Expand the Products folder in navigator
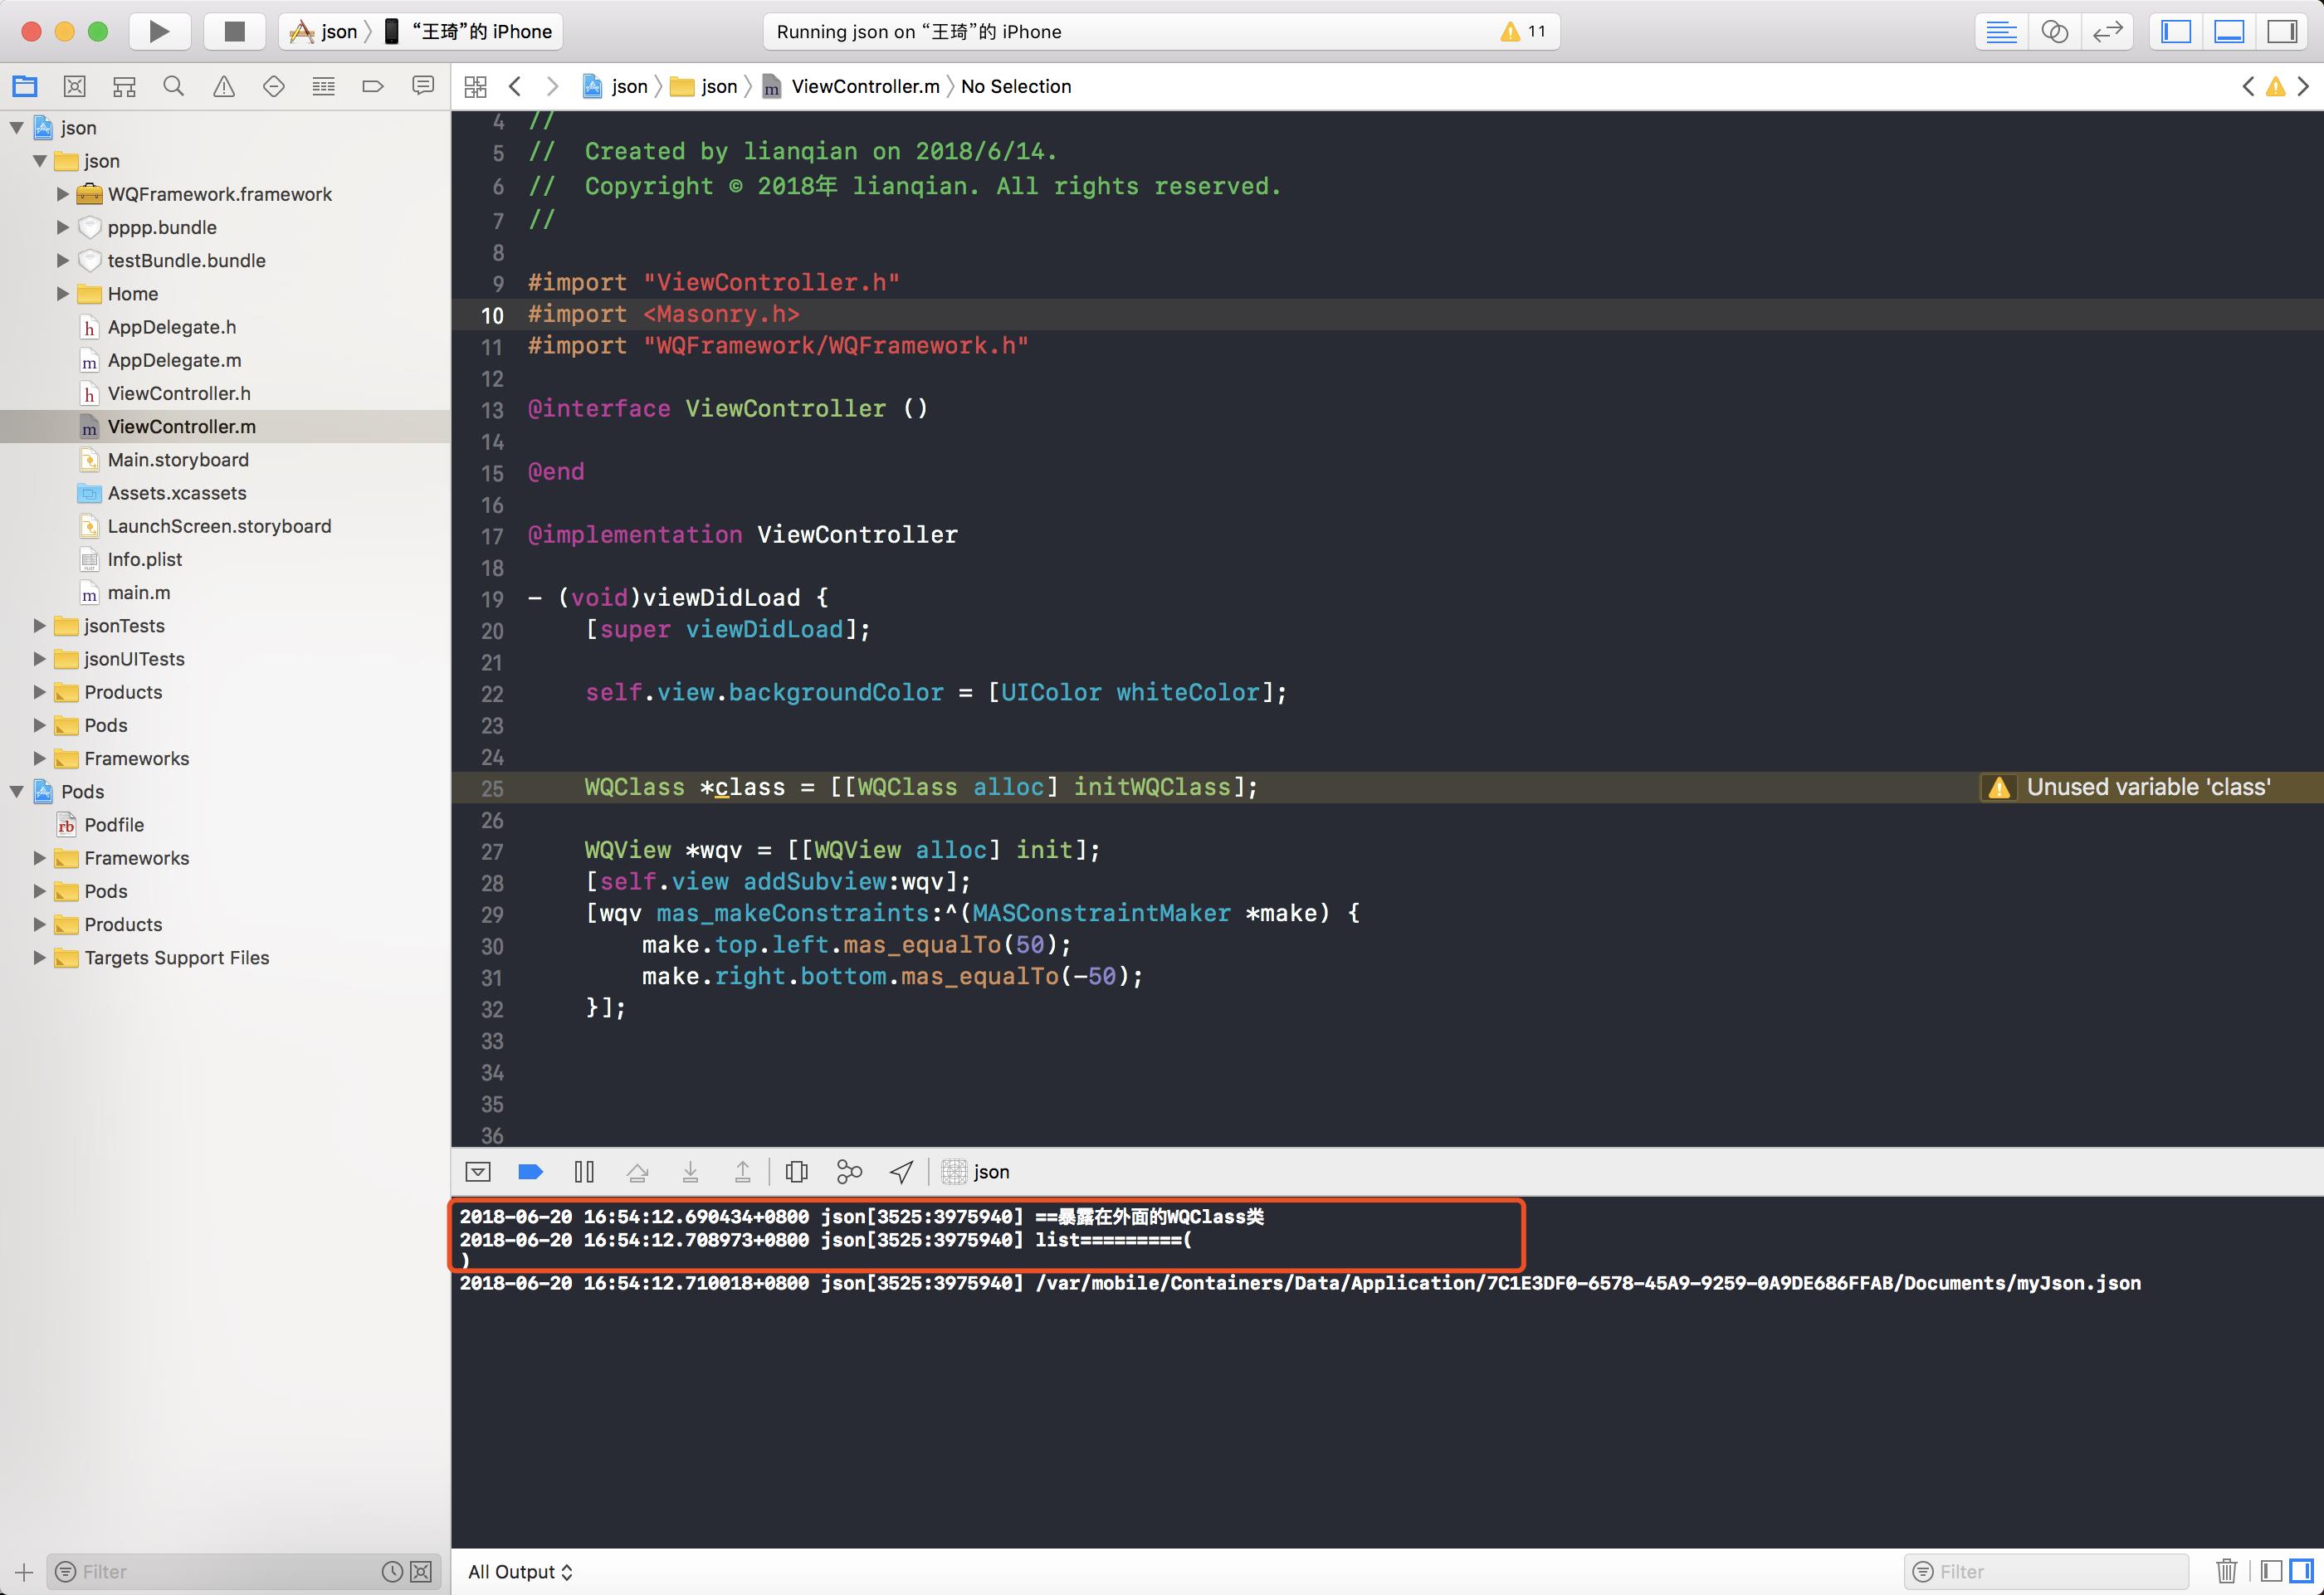2324x1595 pixels. click(39, 690)
